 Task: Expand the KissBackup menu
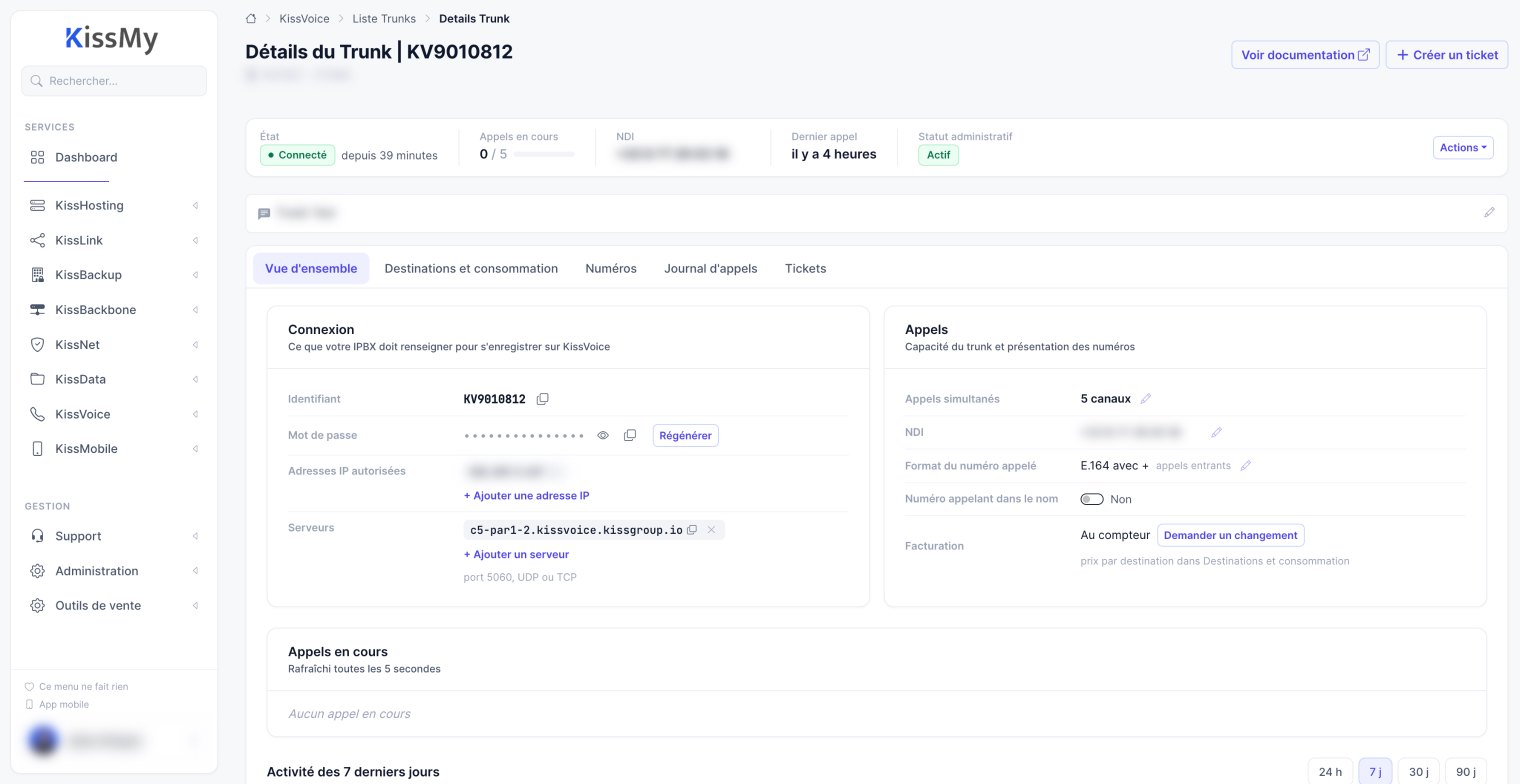(195, 275)
